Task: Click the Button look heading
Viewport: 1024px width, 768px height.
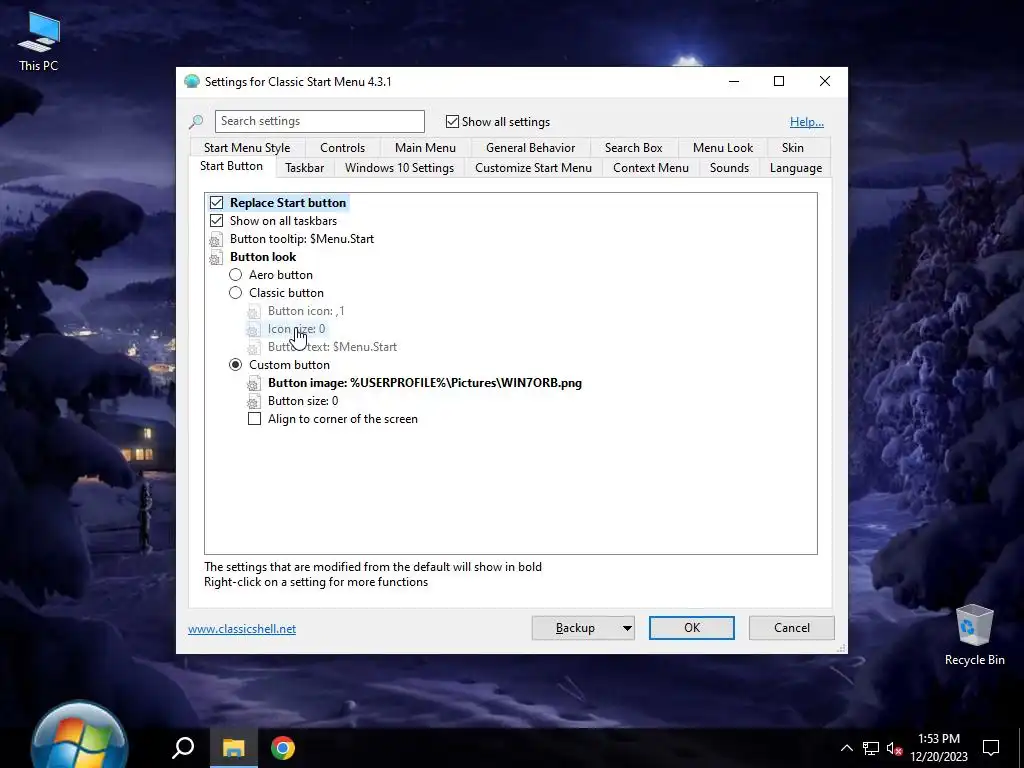Action: (263, 257)
